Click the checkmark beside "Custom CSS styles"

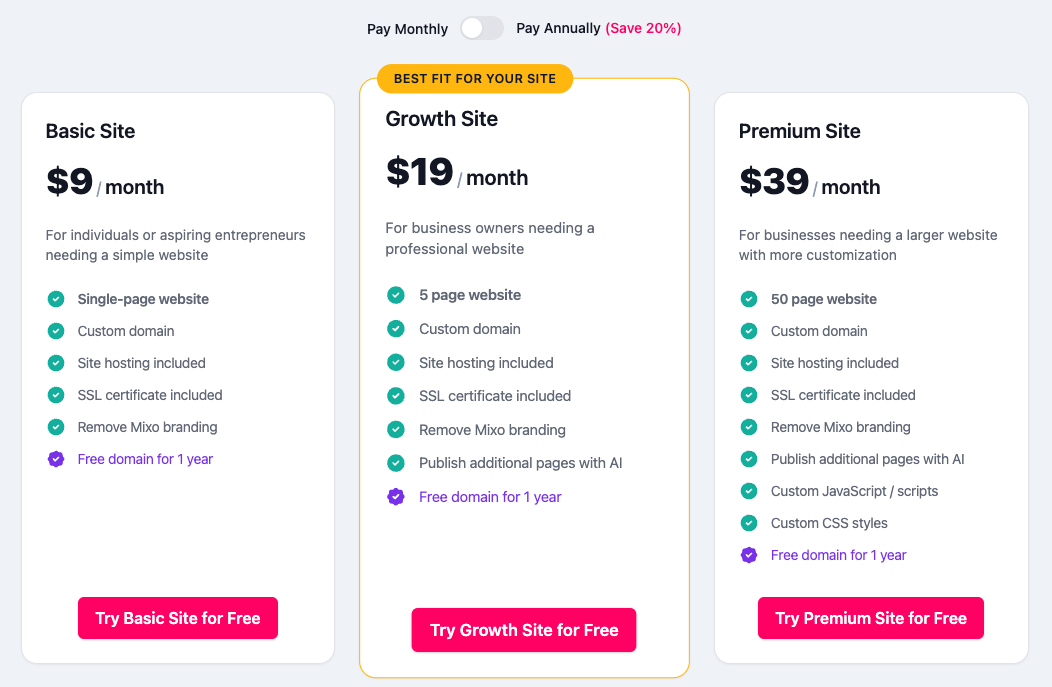point(749,523)
